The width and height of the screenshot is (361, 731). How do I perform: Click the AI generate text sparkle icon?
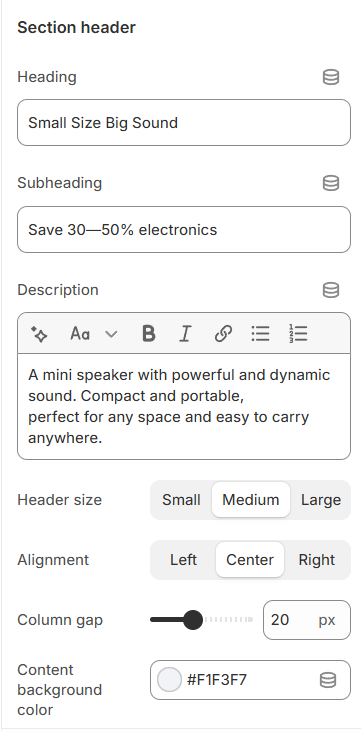click(39, 334)
